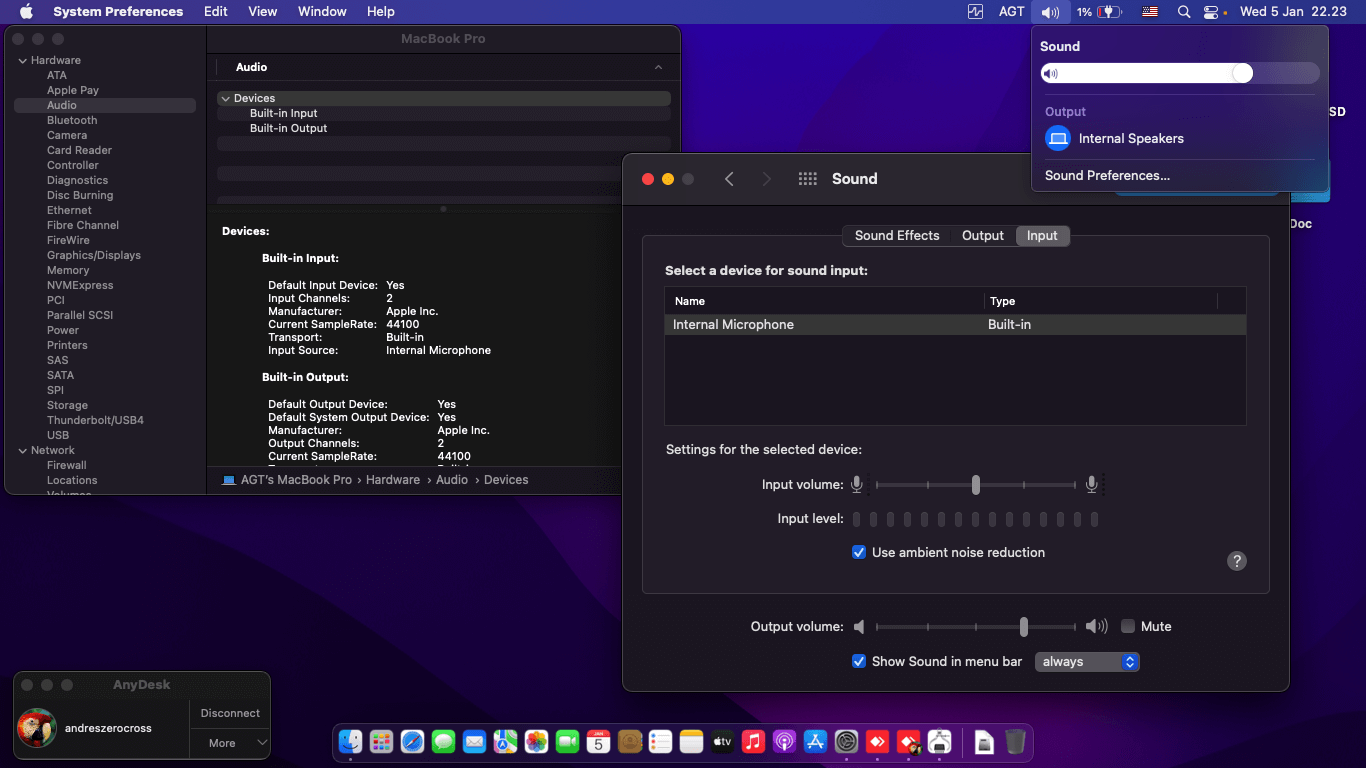1366x768 pixels.
Task: Open App Store from the Dock
Action: (815, 742)
